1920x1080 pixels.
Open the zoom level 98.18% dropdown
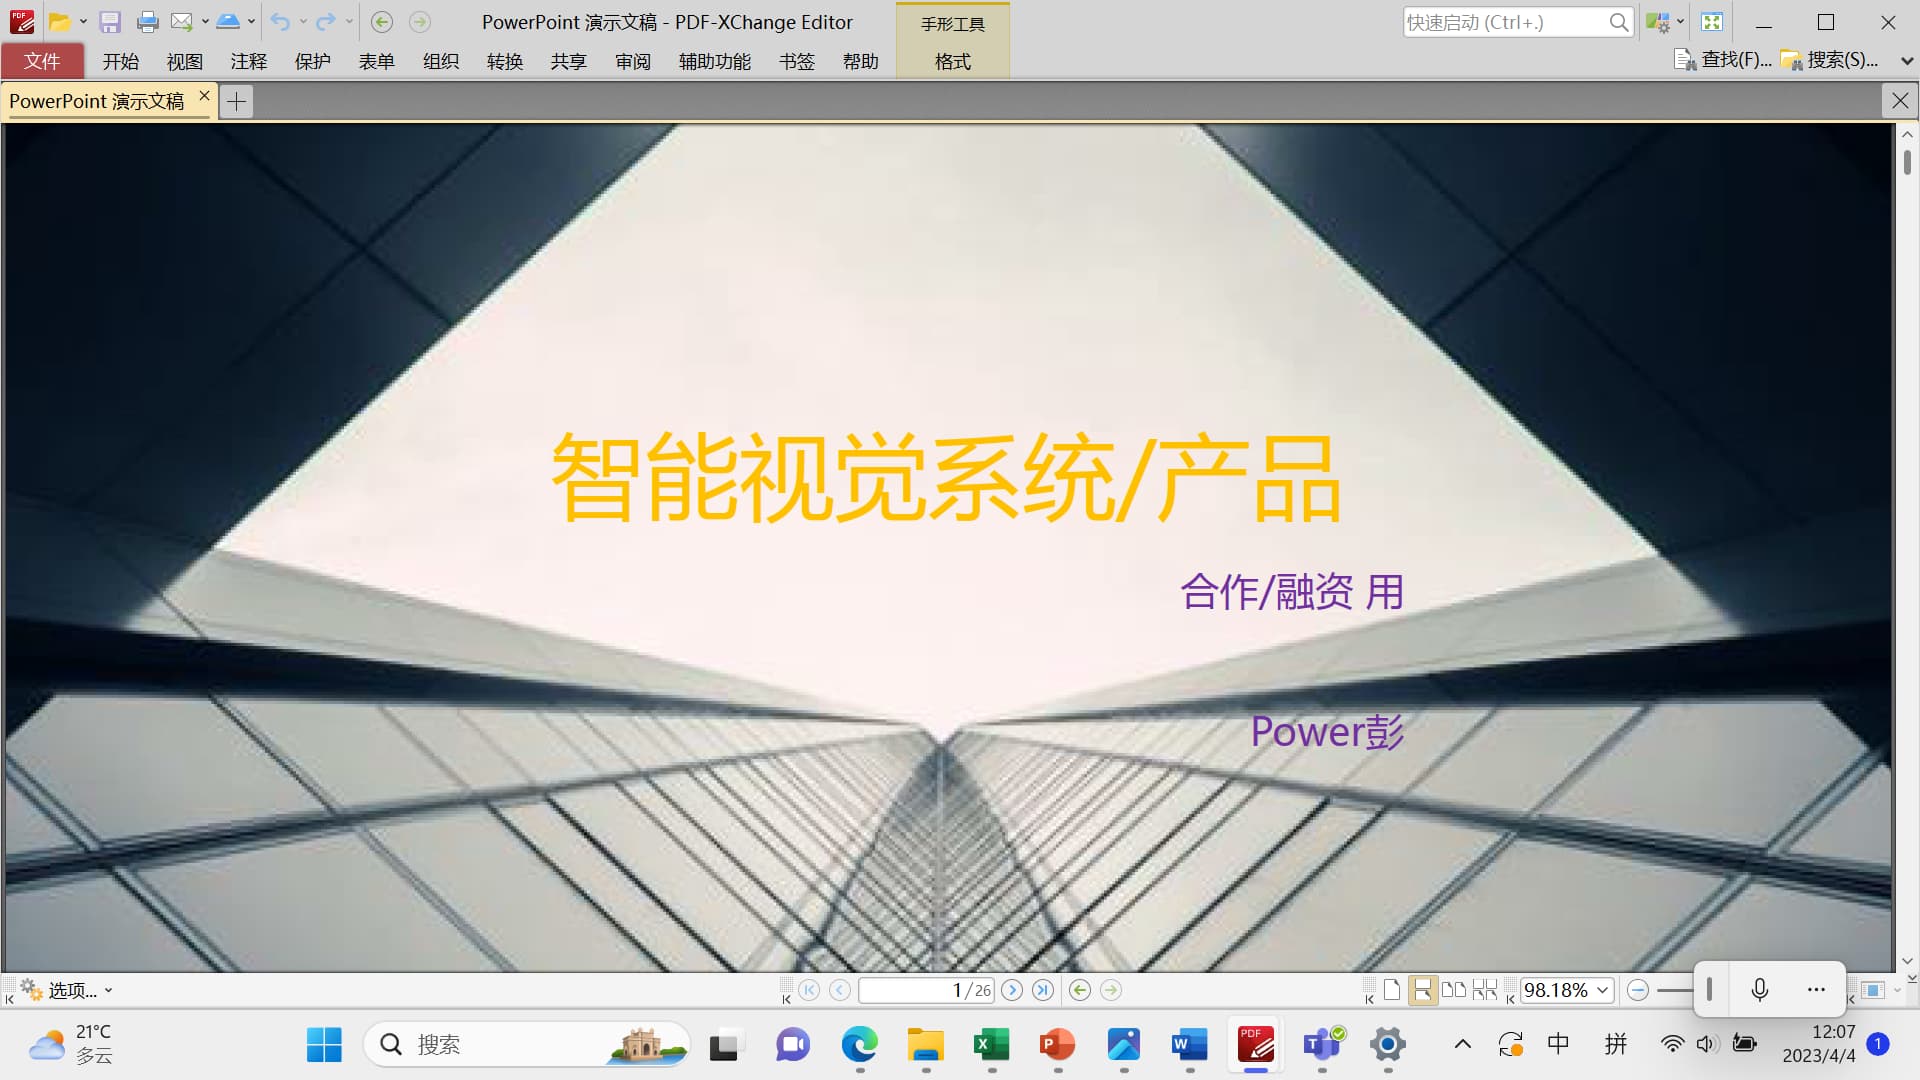1602,990
